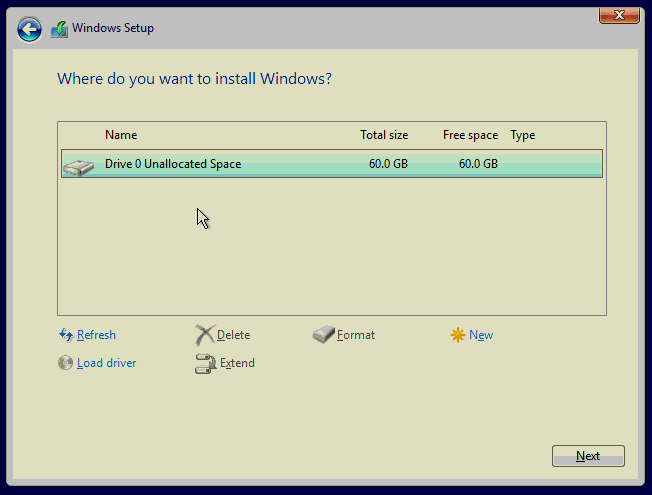Click the Refresh text link
The height and width of the screenshot is (495, 652).
click(96, 335)
